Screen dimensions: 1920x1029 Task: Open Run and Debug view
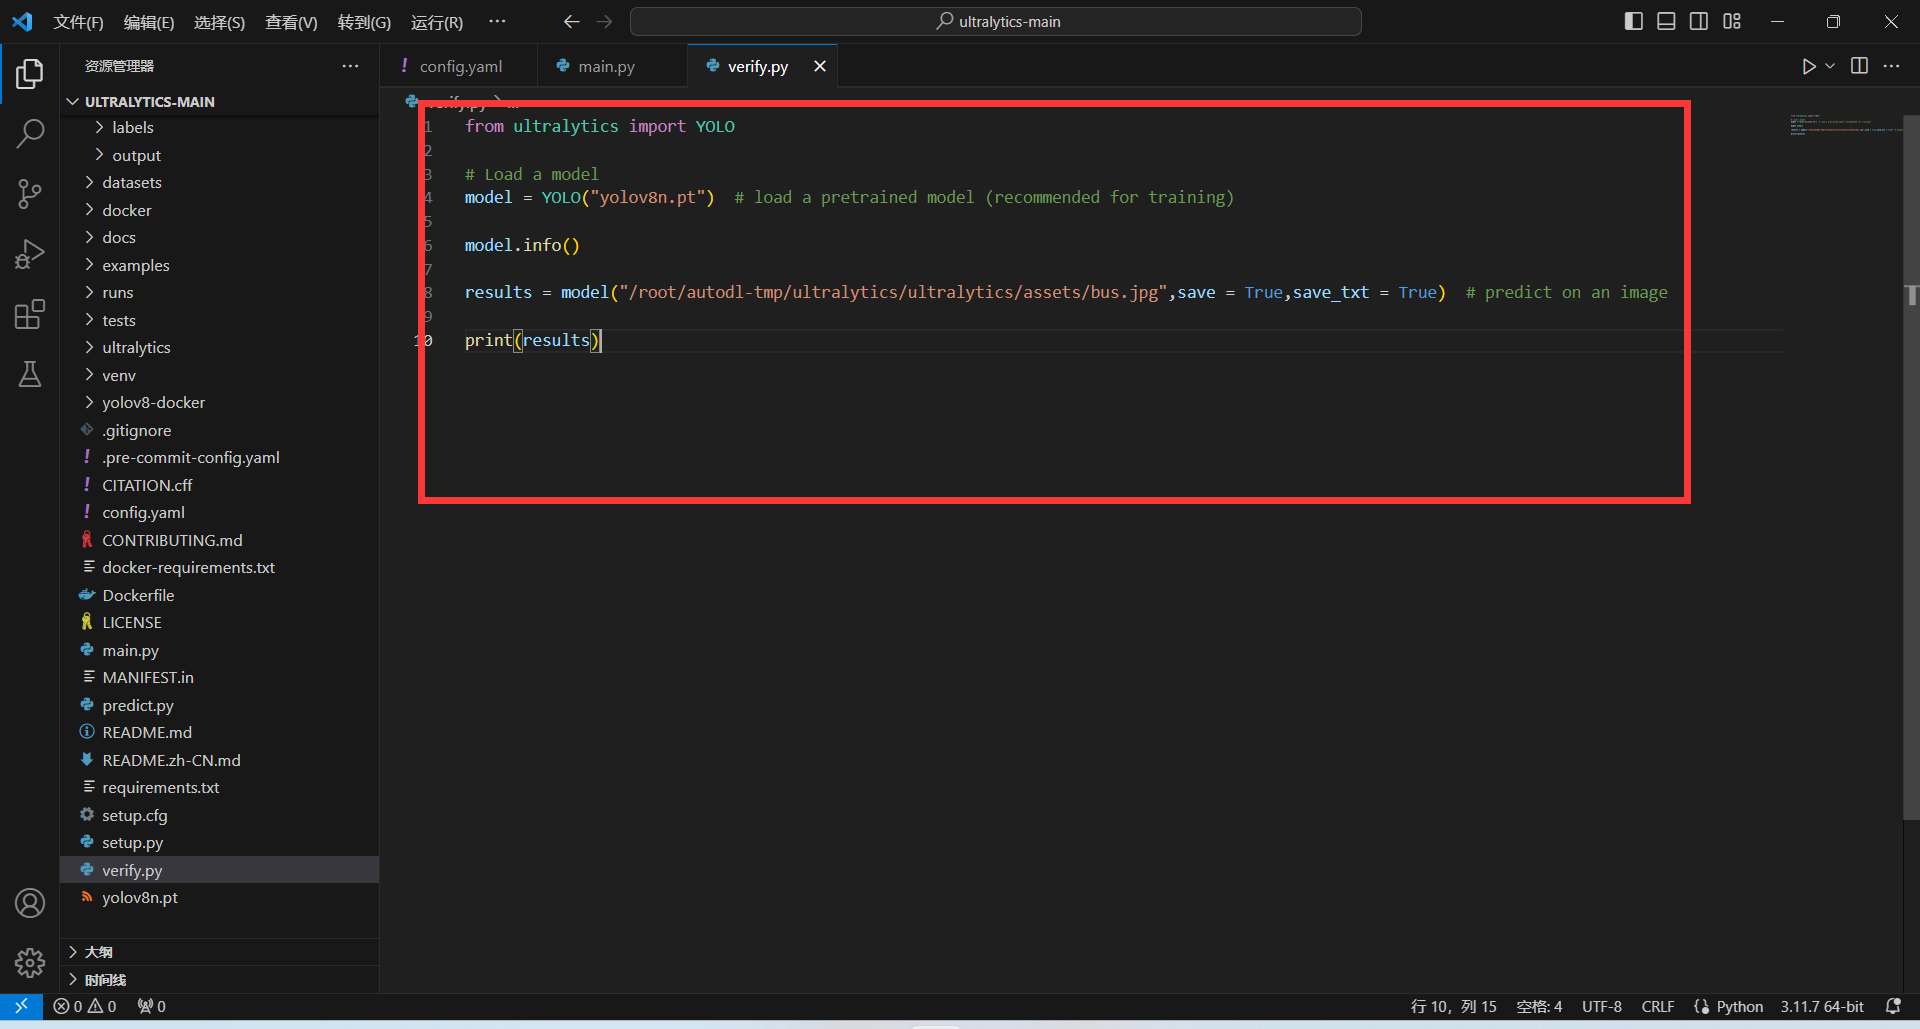[x=30, y=254]
